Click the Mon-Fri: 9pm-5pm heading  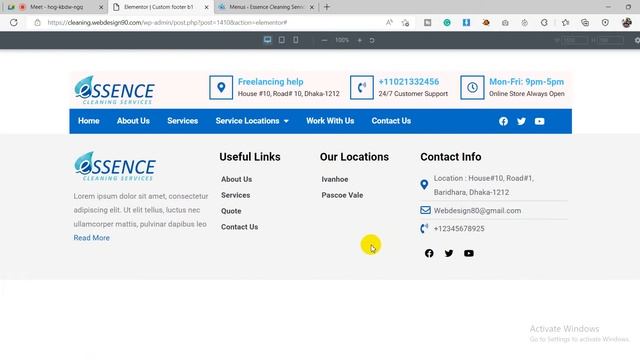click(x=527, y=82)
